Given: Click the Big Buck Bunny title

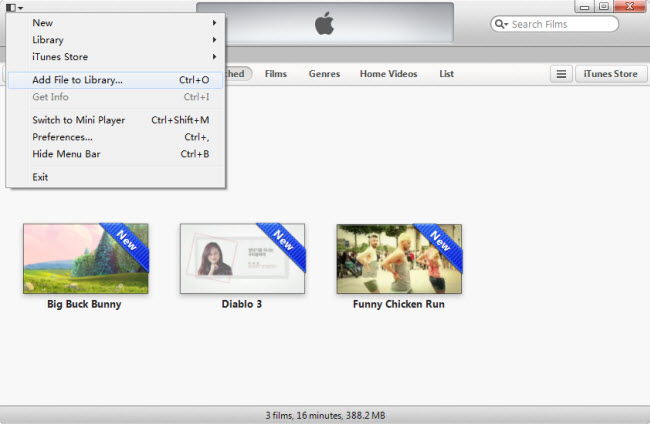Looking at the screenshot, I should pyautogui.click(x=84, y=304).
